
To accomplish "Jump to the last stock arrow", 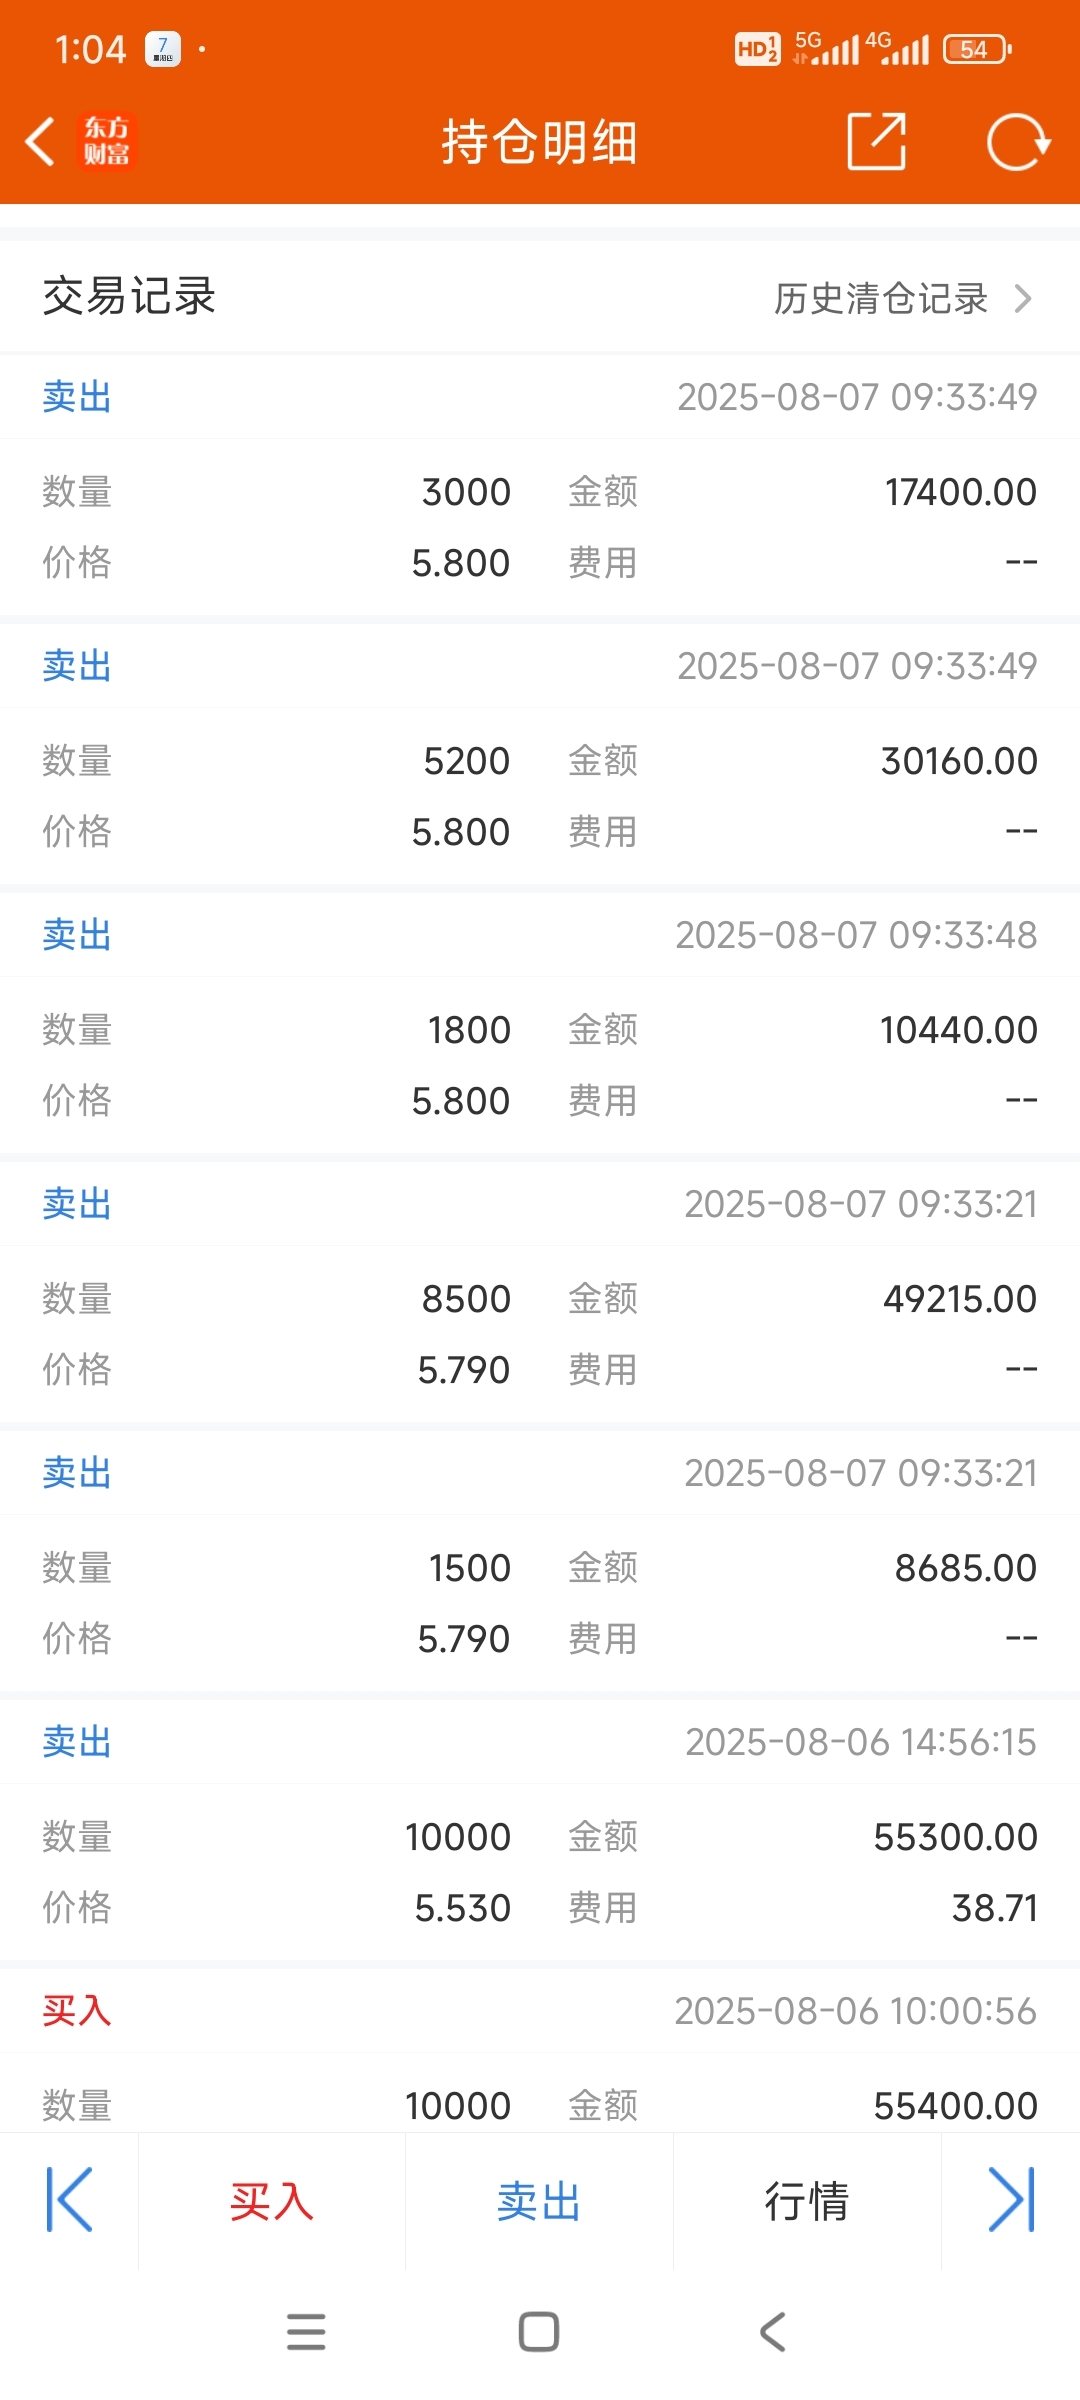I will [x=1011, y=2200].
